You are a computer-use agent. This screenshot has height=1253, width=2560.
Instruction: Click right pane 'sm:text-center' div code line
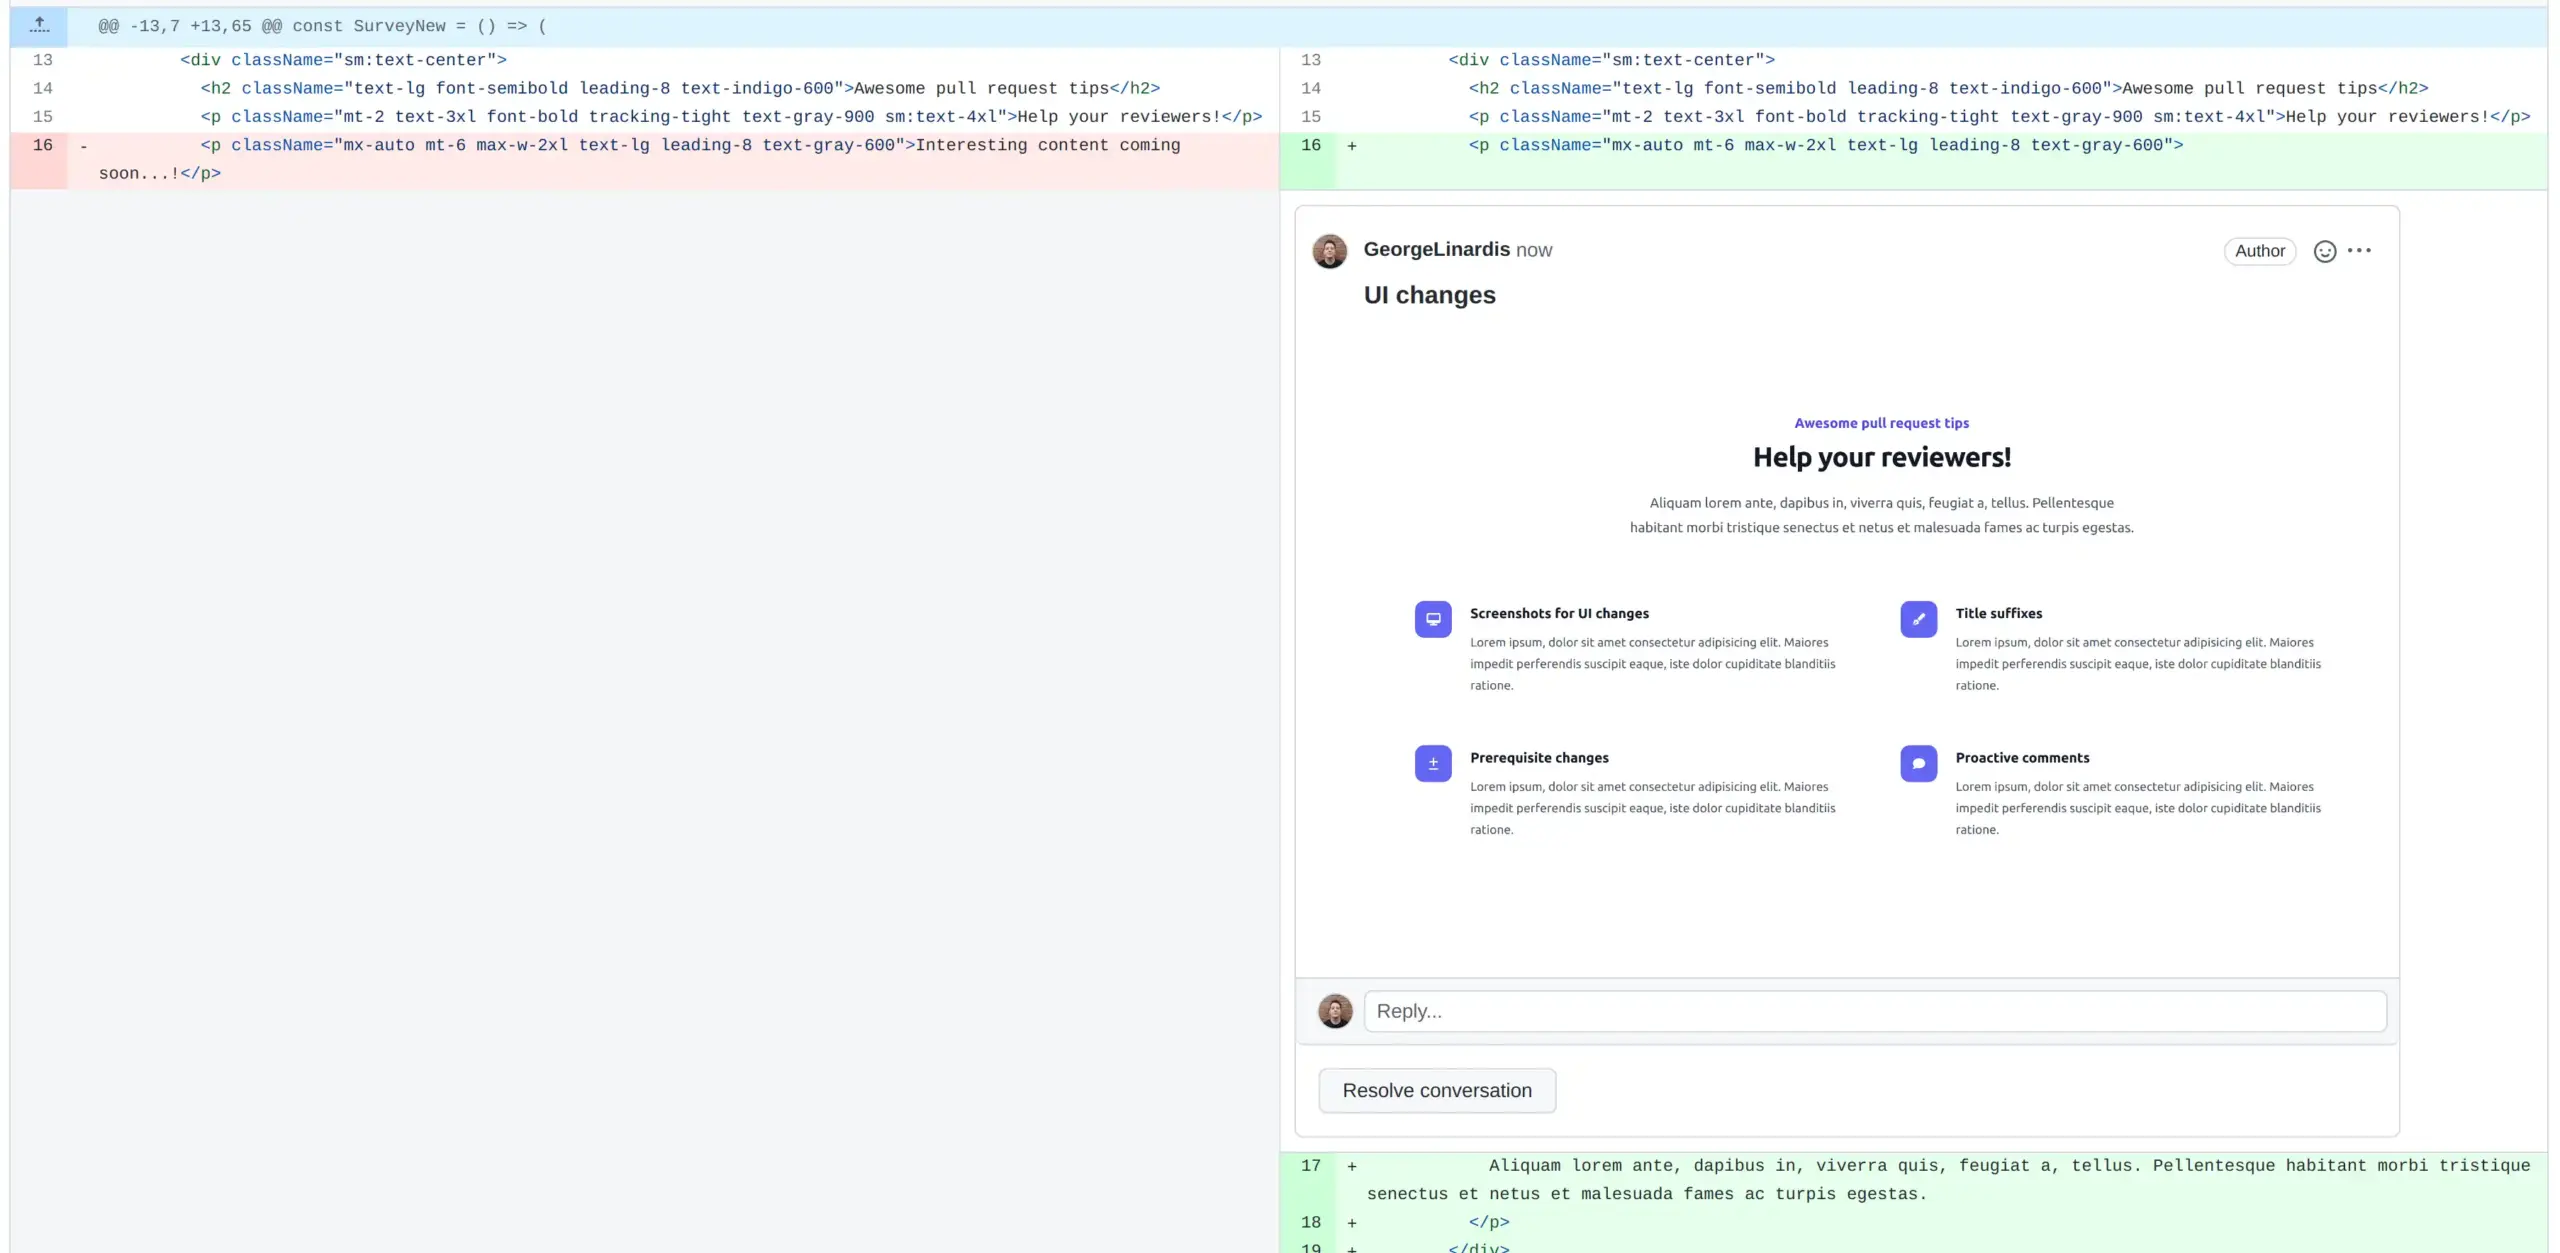[1611, 60]
